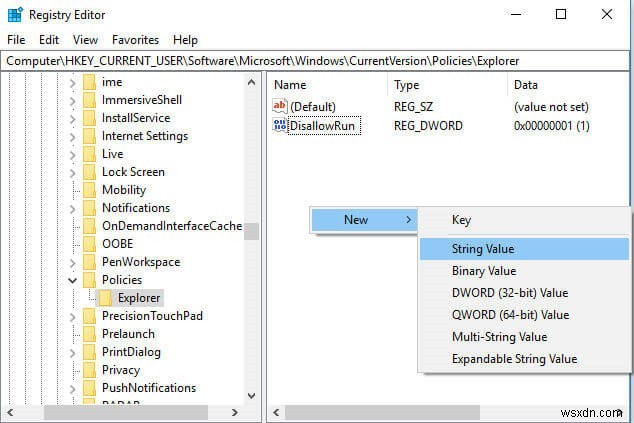
Task: Expand the PushNotifications key
Action: [72, 389]
